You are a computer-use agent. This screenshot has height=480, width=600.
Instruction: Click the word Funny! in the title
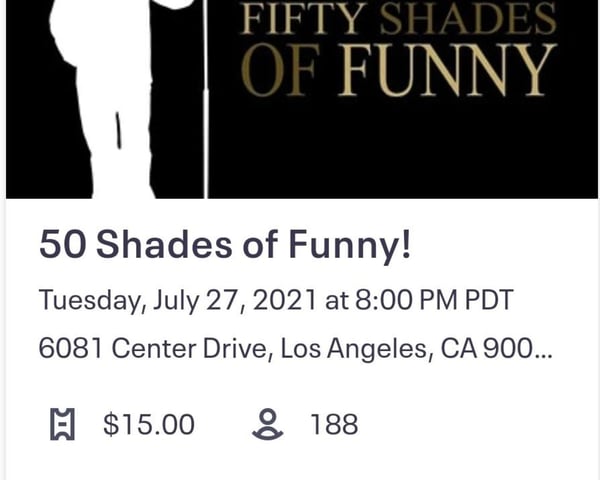click(349, 244)
